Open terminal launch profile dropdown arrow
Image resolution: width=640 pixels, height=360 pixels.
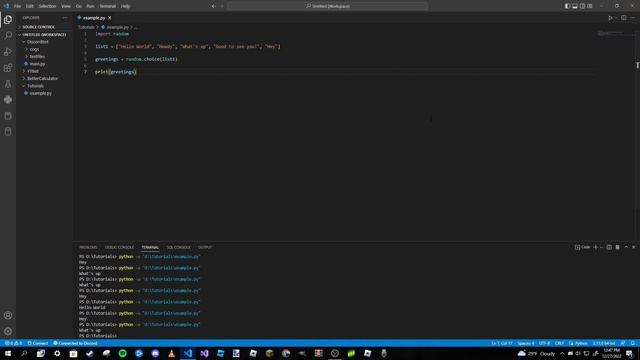coord(601,247)
